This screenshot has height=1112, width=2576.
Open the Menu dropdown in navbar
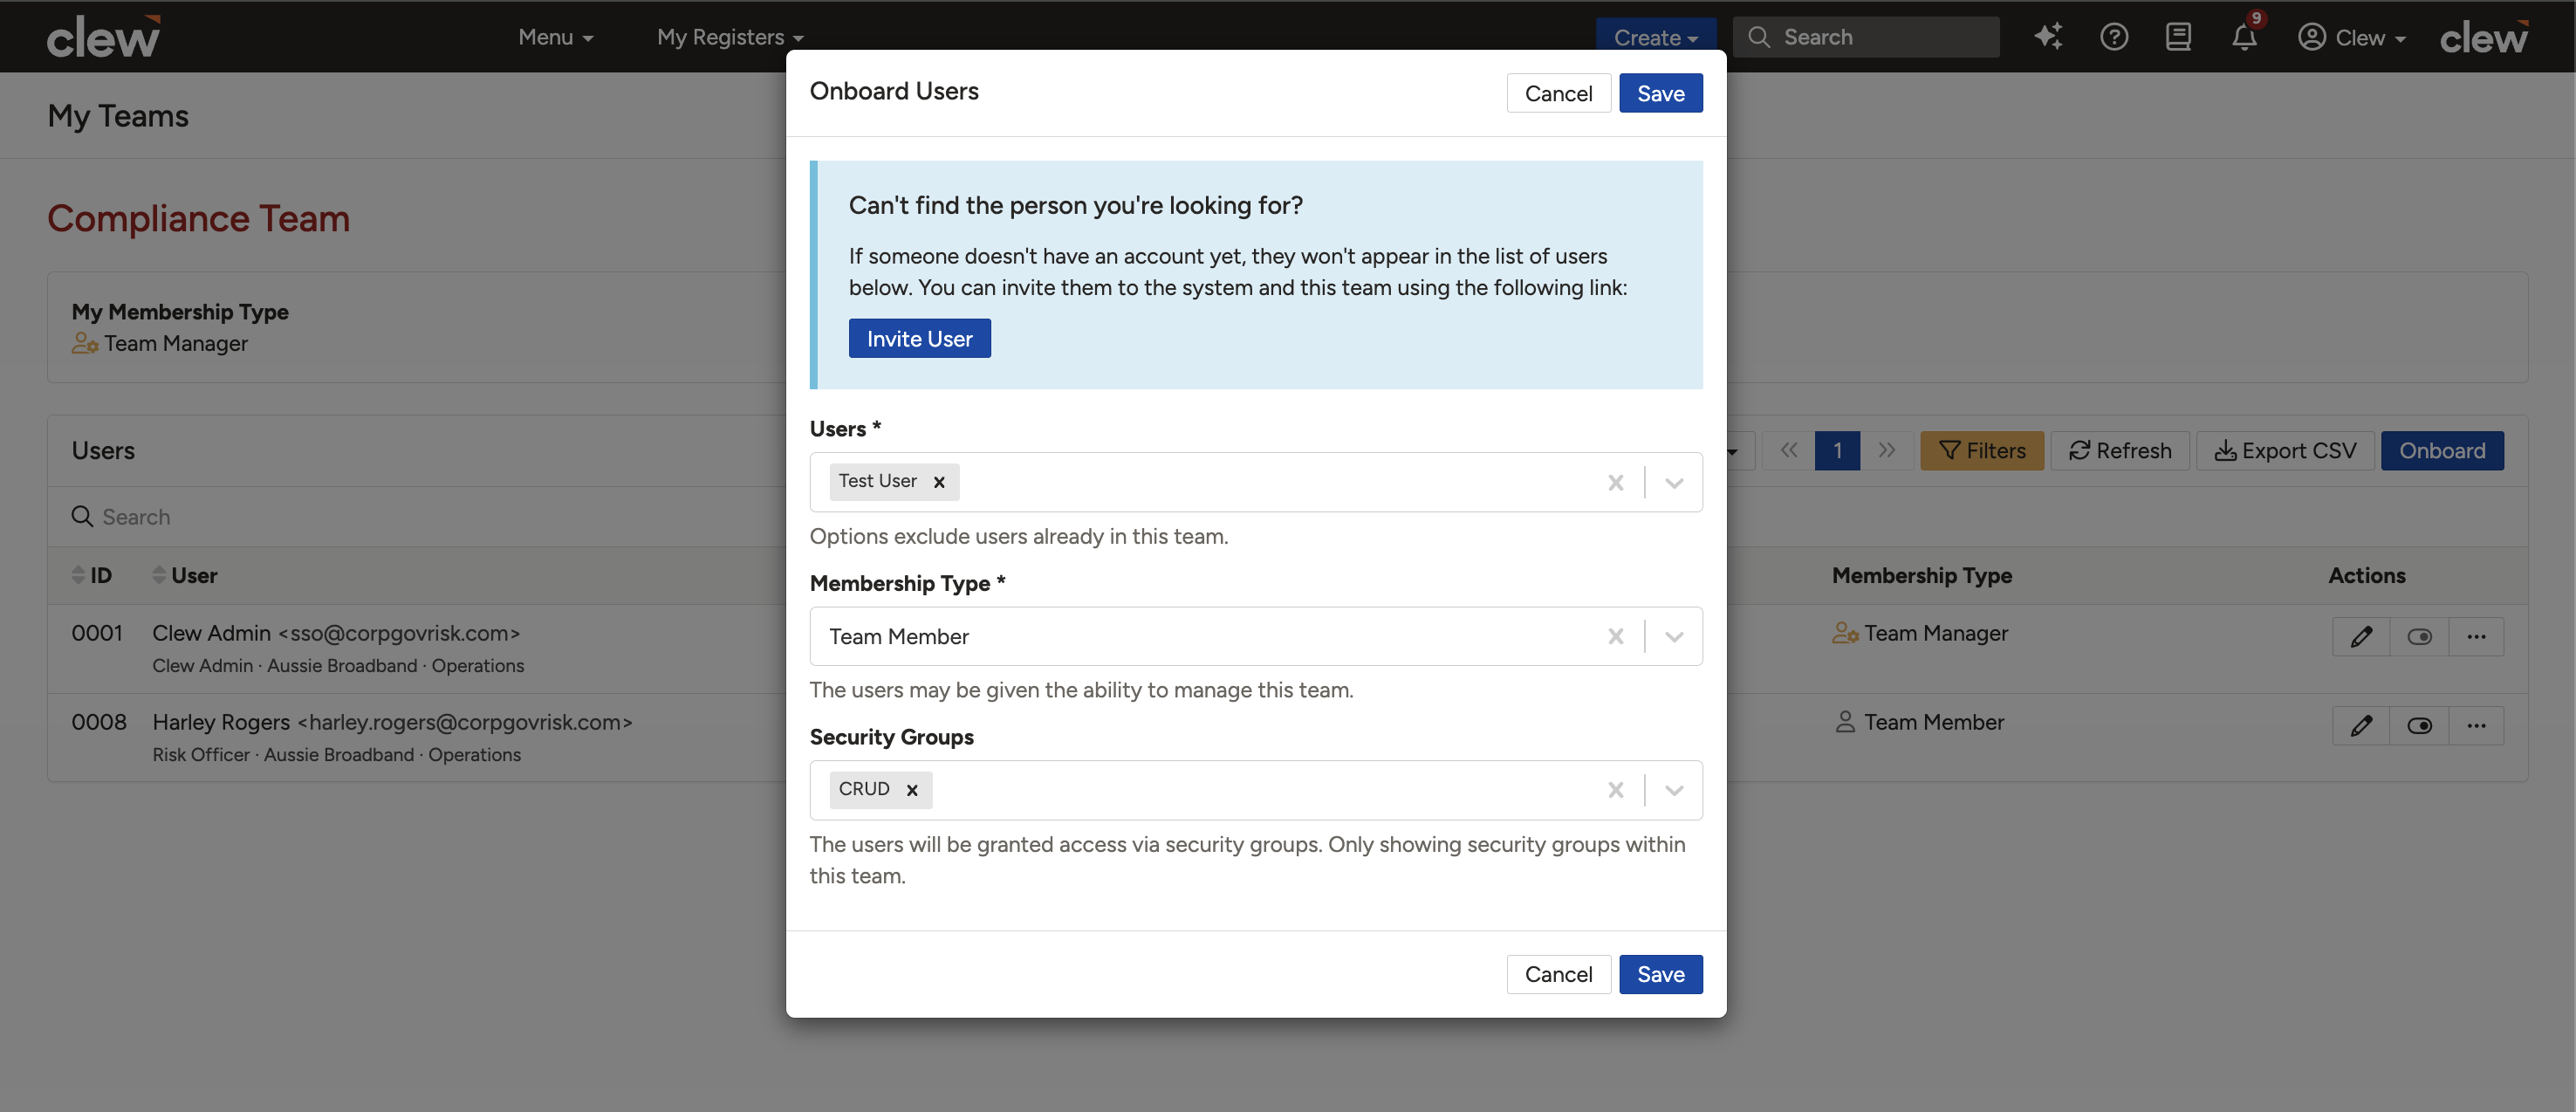(x=556, y=37)
